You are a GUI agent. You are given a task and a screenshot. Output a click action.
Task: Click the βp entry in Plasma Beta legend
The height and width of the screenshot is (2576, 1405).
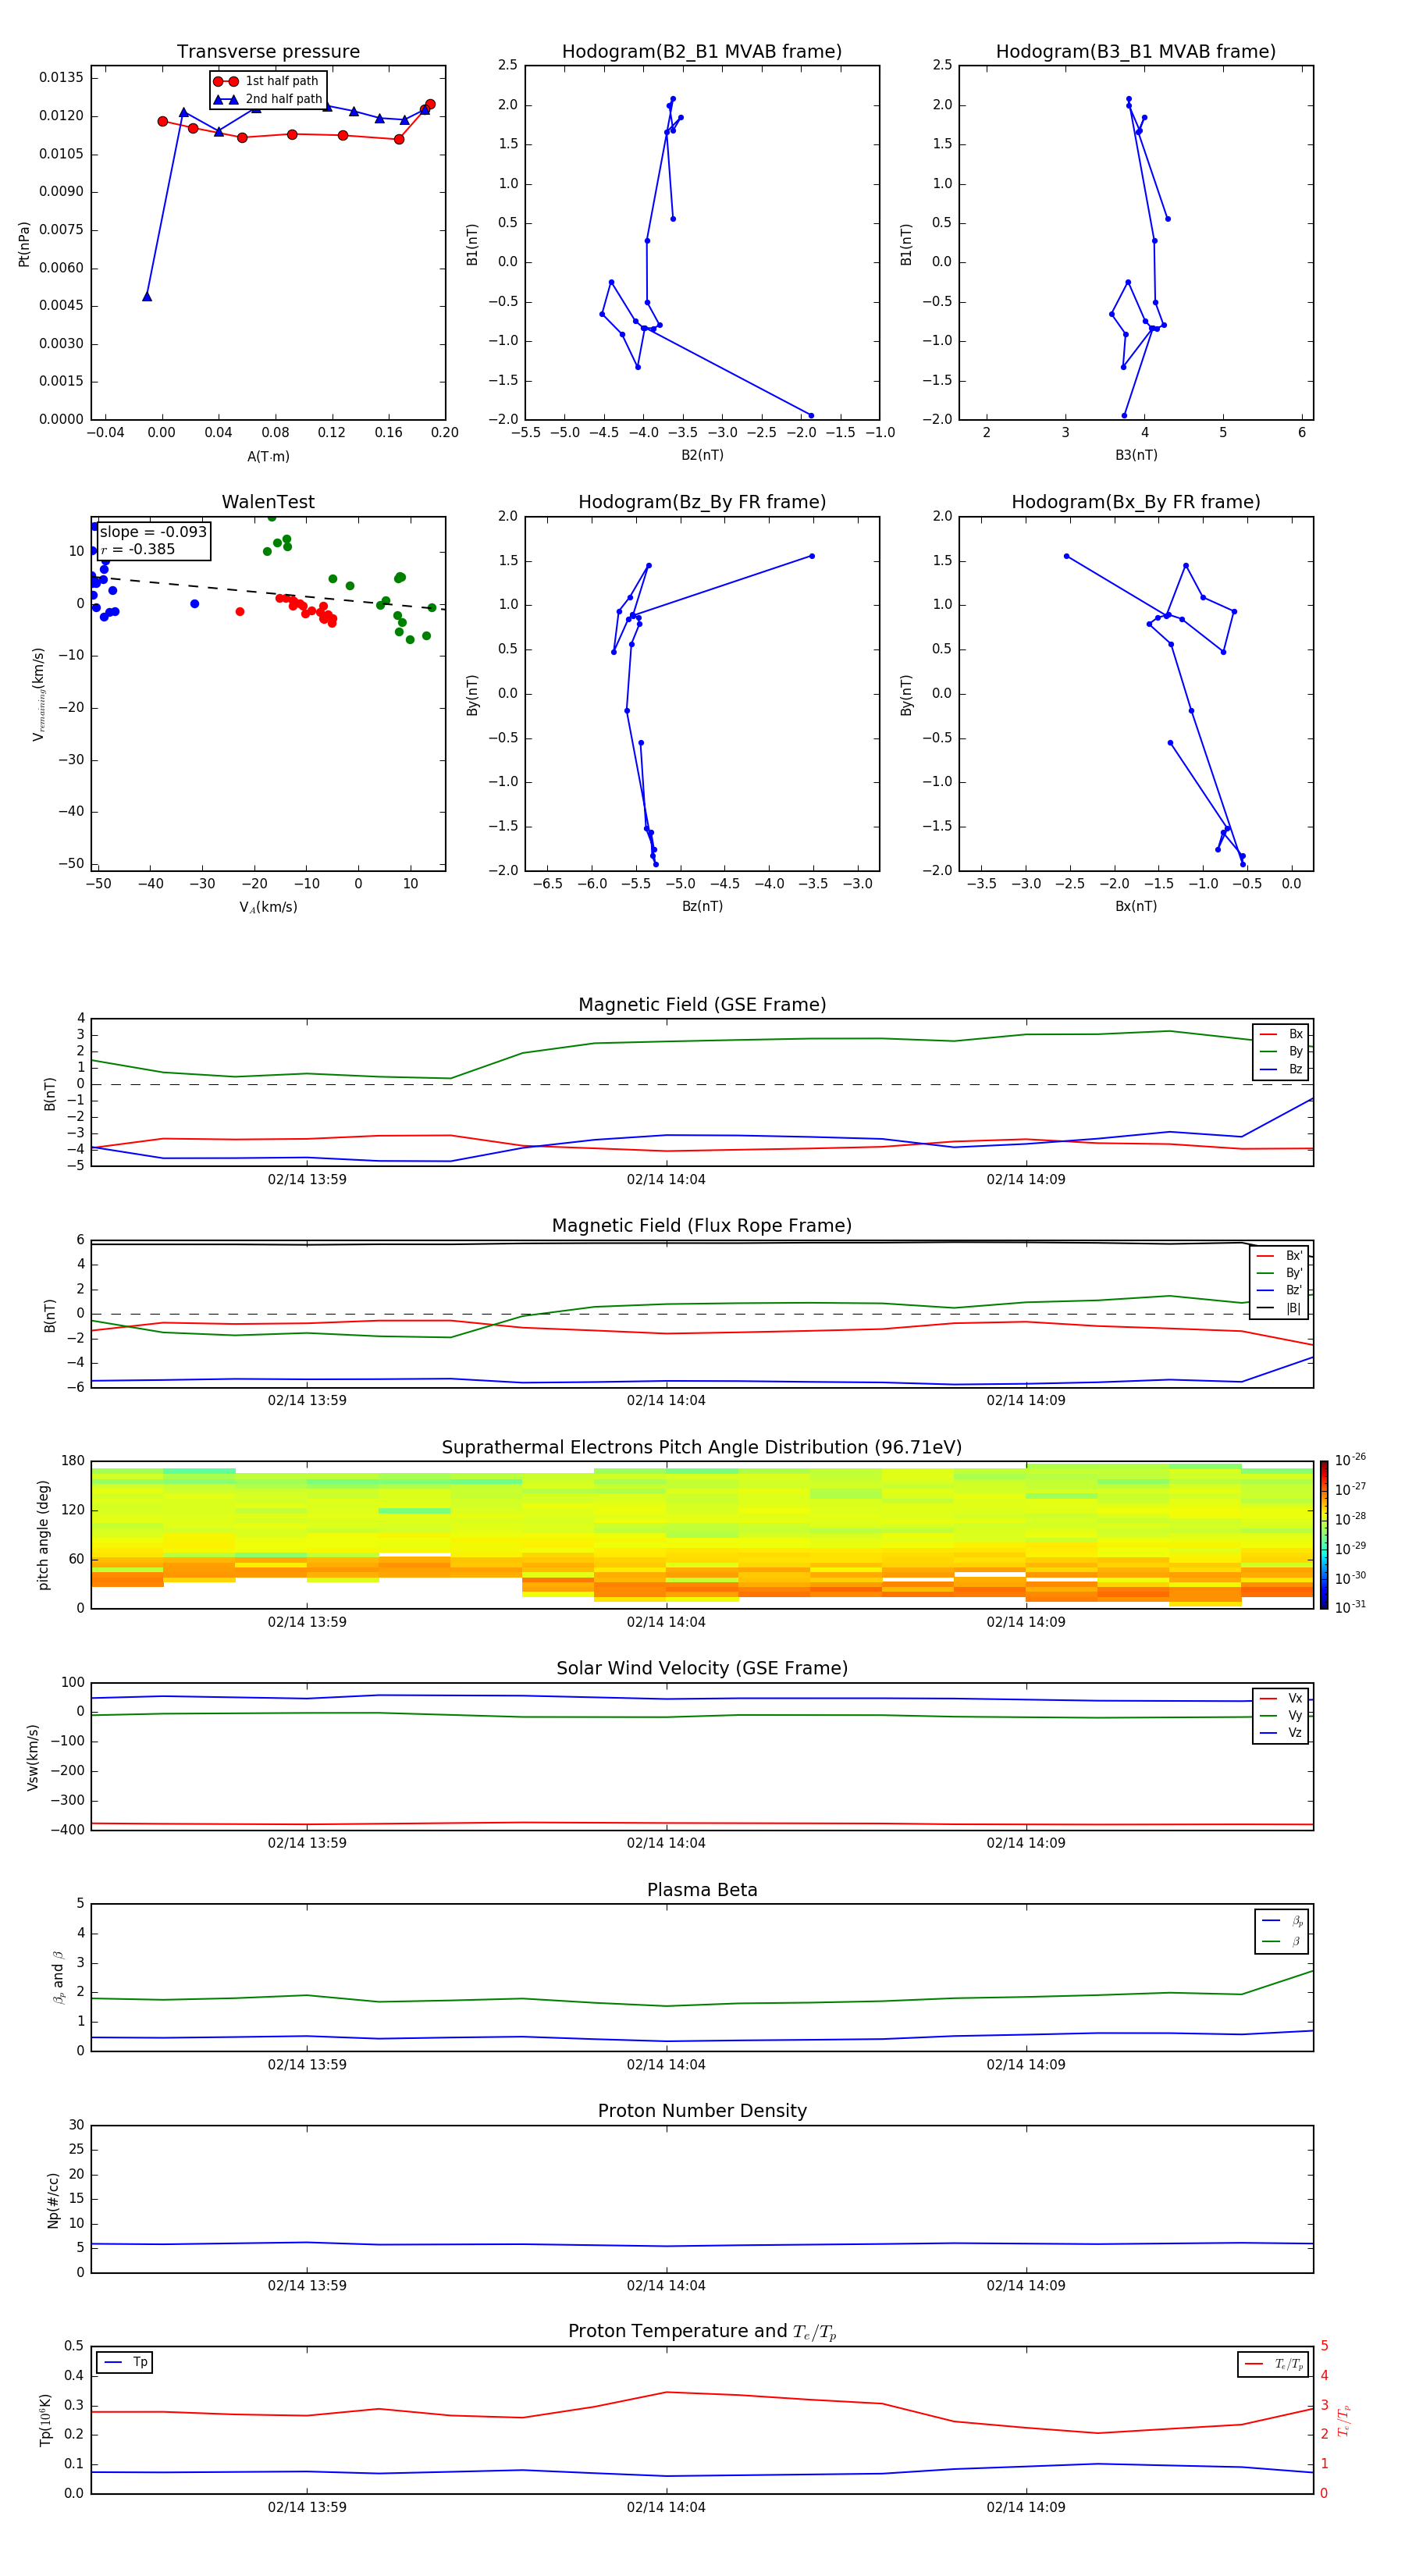pyautogui.click(x=1282, y=1921)
